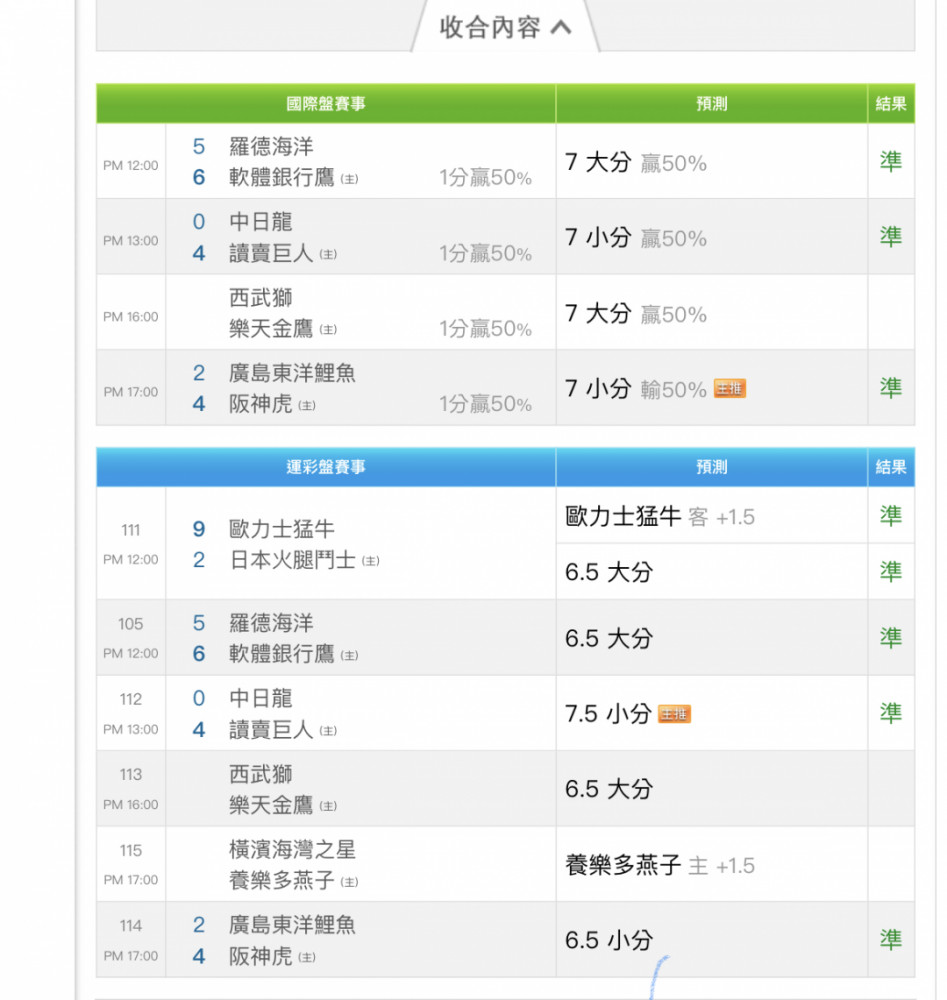This screenshot has width=947, height=1000.
Task: Select 讀賣巨人 in the 運彩盤 table
Action: [x=271, y=729]
